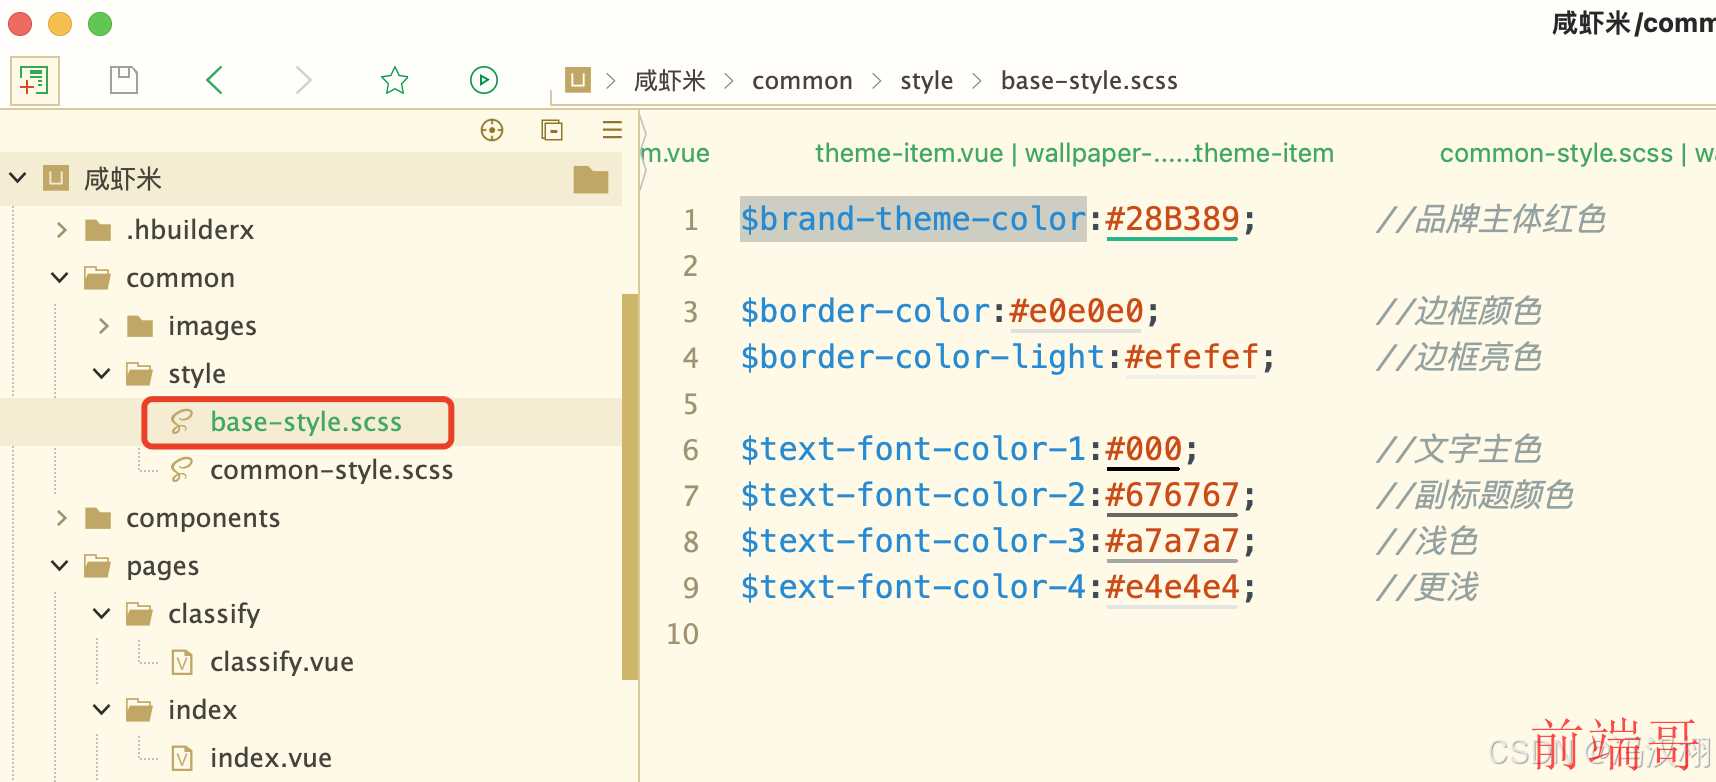Click the scss icon of common-style.scss
This screenshot has width=1716, height=782.
point(181,470)
